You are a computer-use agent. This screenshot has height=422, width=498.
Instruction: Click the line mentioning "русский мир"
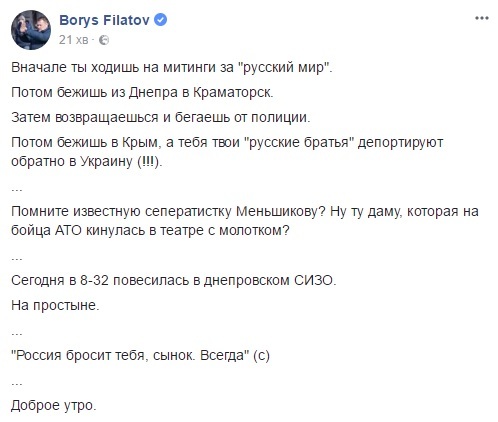[172, 68]
